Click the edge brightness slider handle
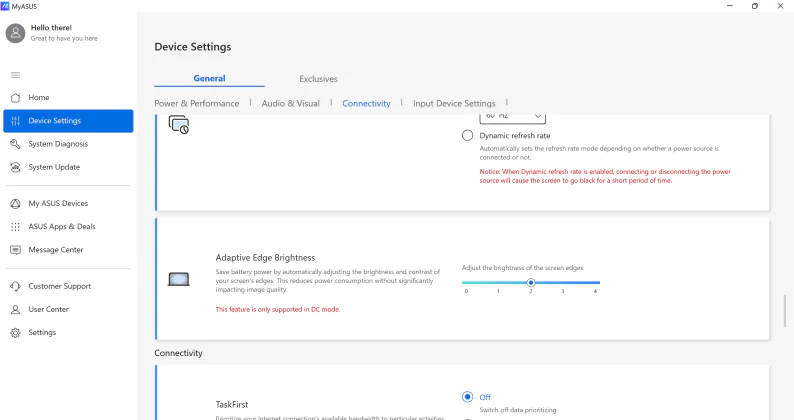This screenshot has height=420, width=794. pyautogui.click(x=531, y=283)
